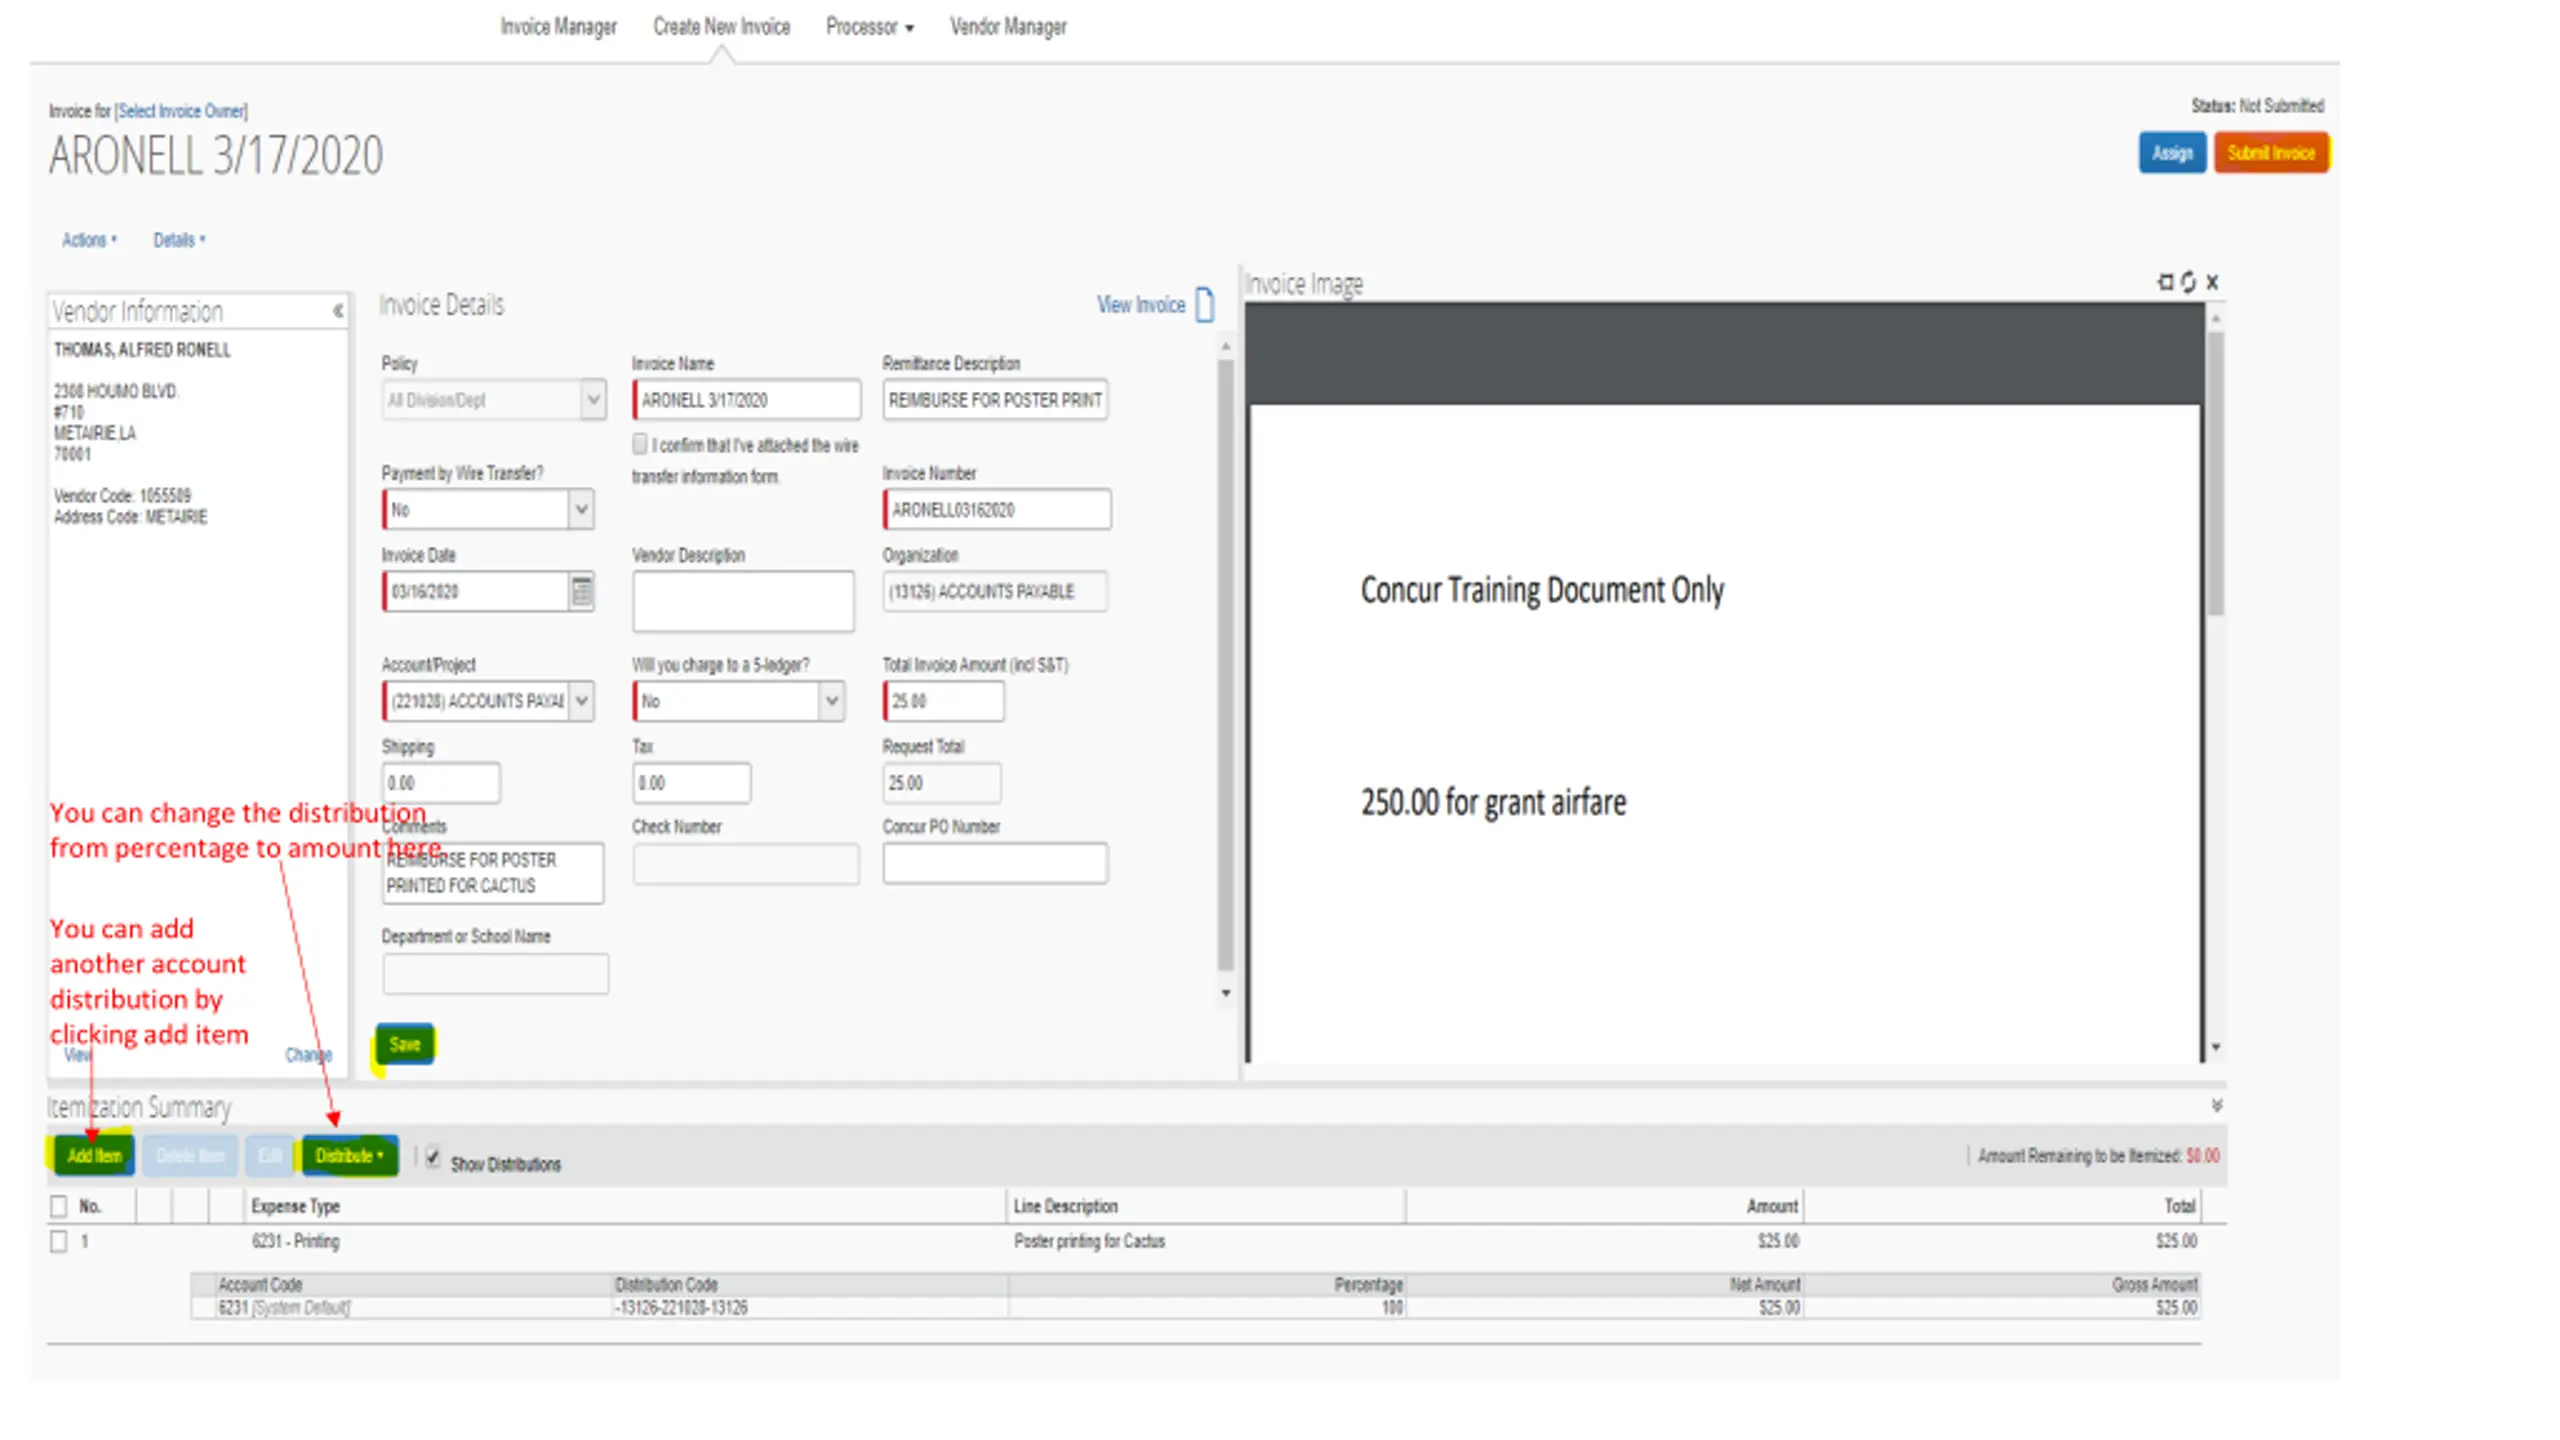The image size is (2560, 1440).
Task: Click distribution code -13126-221028-13126
Action: 681,1308
